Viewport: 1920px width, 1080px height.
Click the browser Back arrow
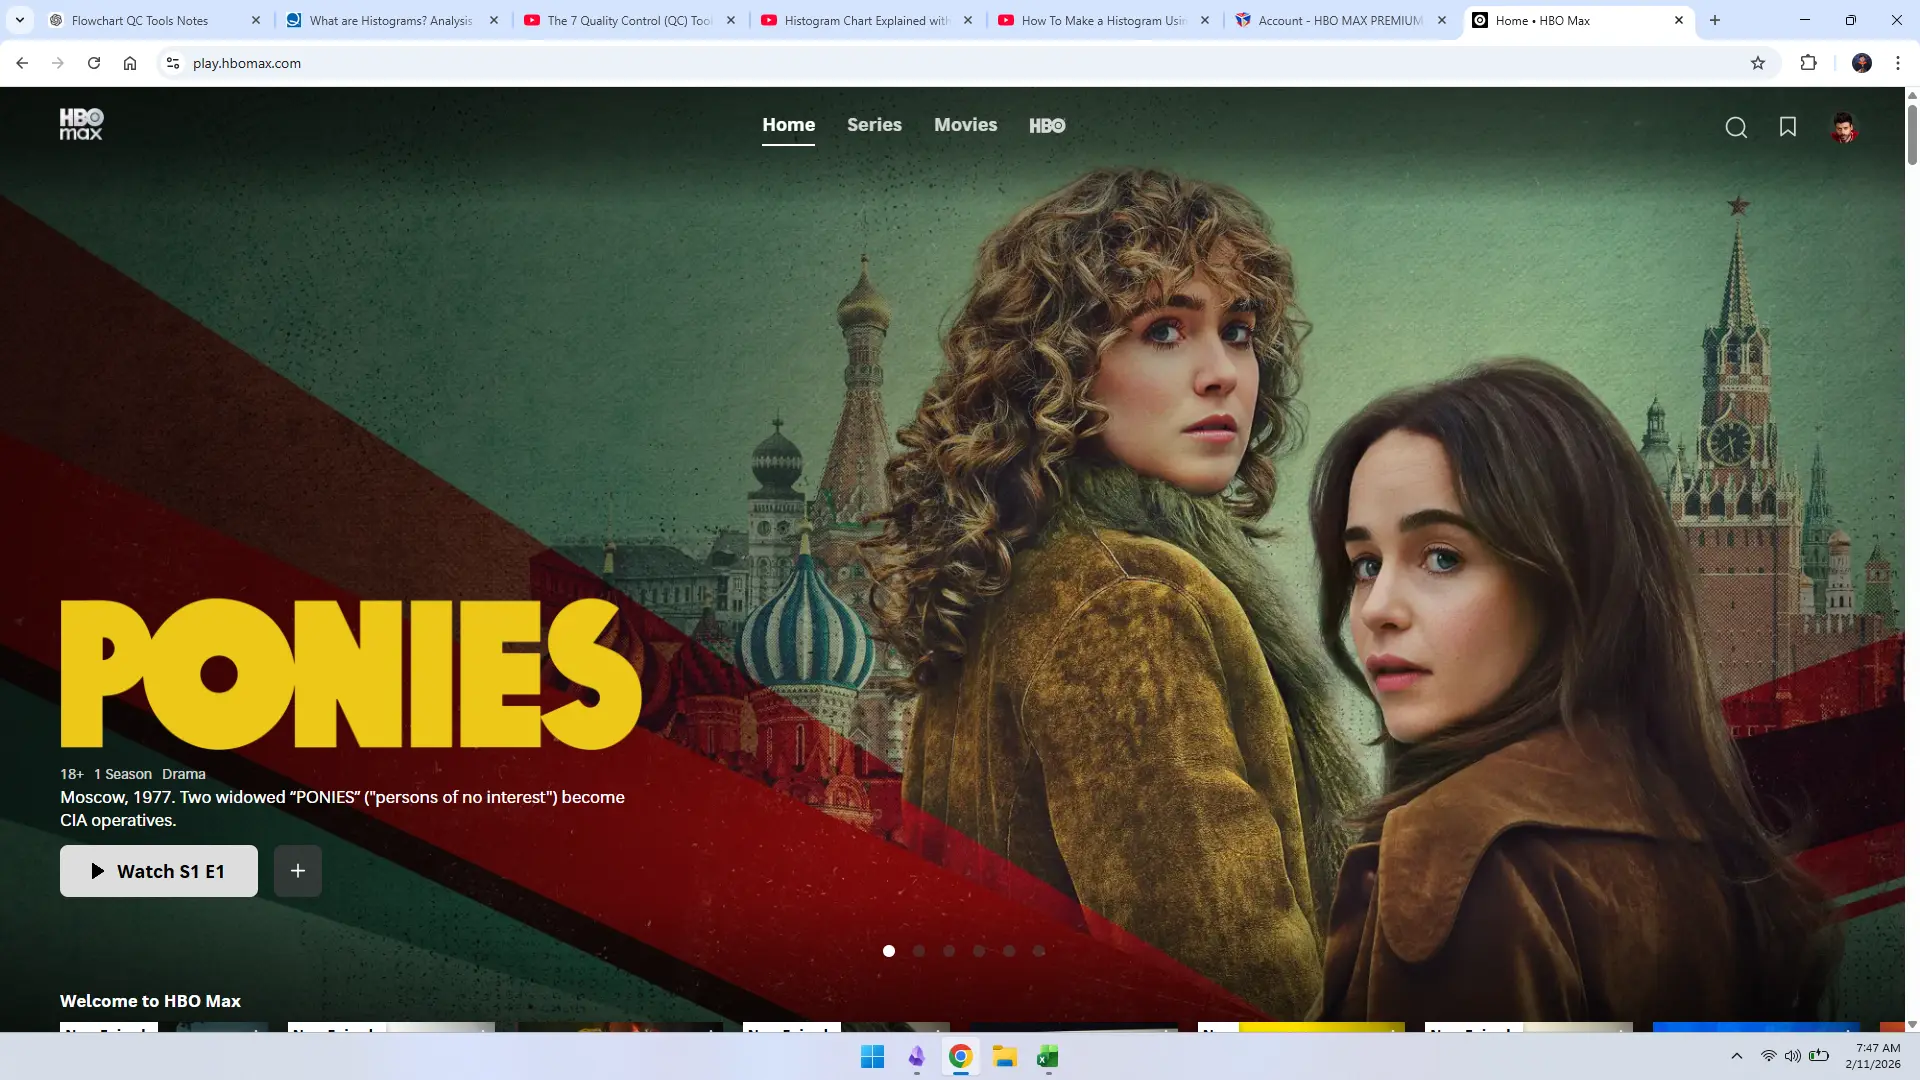22,63
